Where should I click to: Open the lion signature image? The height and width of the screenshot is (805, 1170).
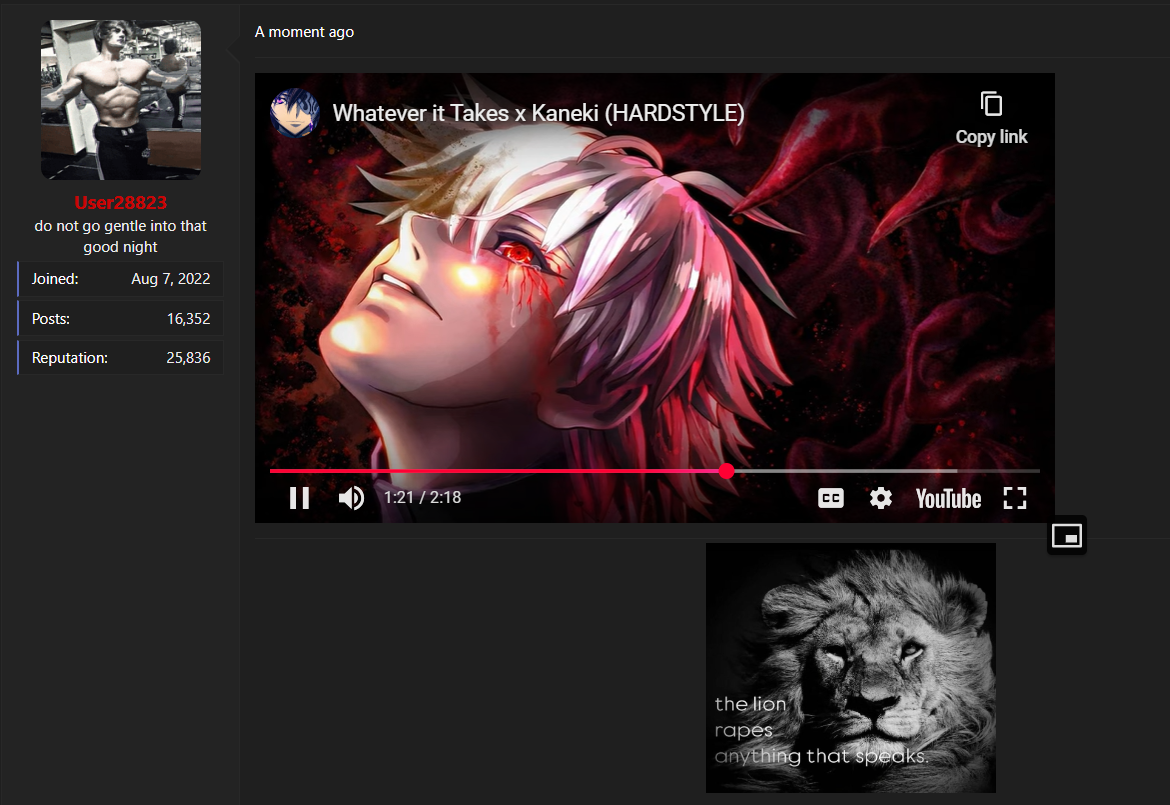point(851,668)
